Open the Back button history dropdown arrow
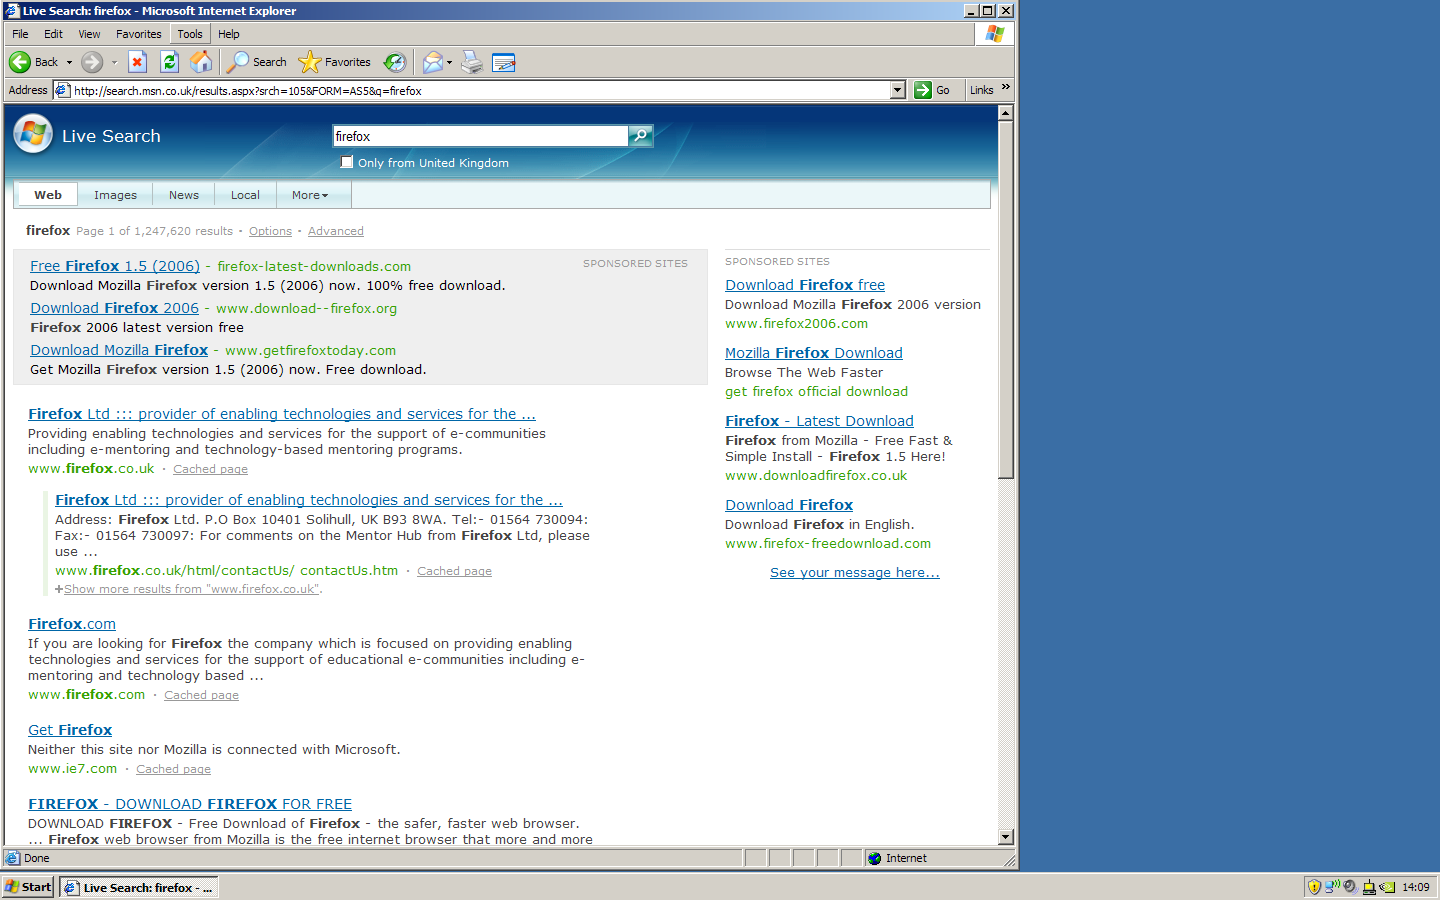The width and height of the screenshot is (1440, 900). click(69, 62)
